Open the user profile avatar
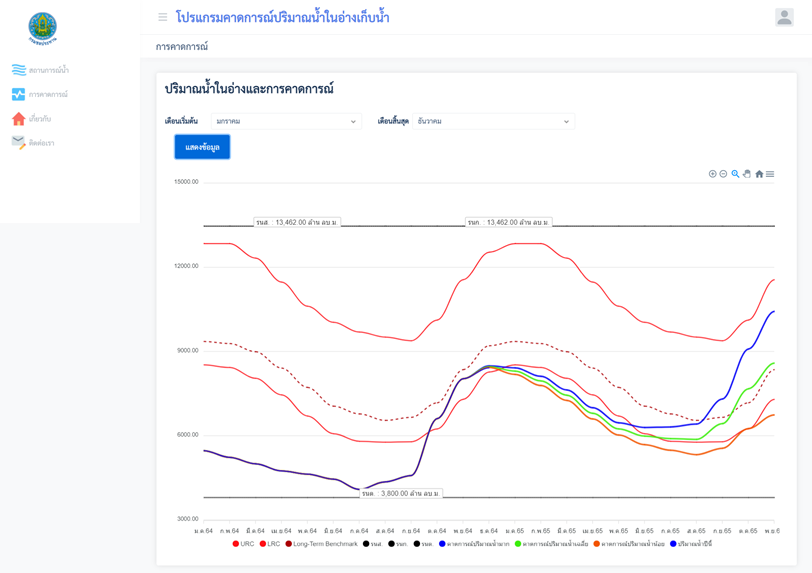The width and height of the screenshot is (812, 573). click(784, 17)
